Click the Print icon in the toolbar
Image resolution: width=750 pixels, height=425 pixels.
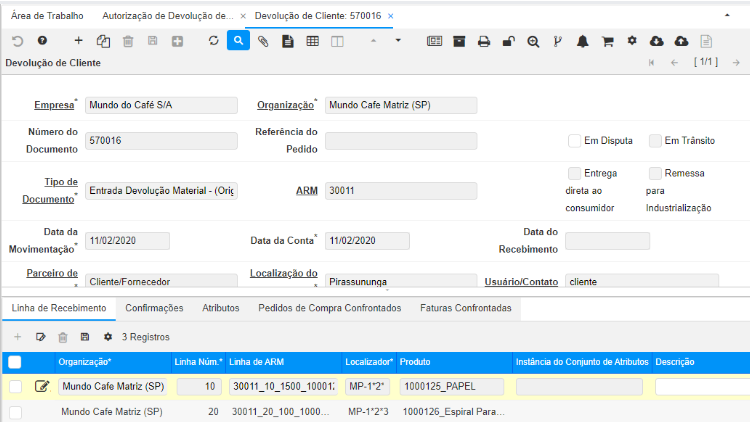484,41
